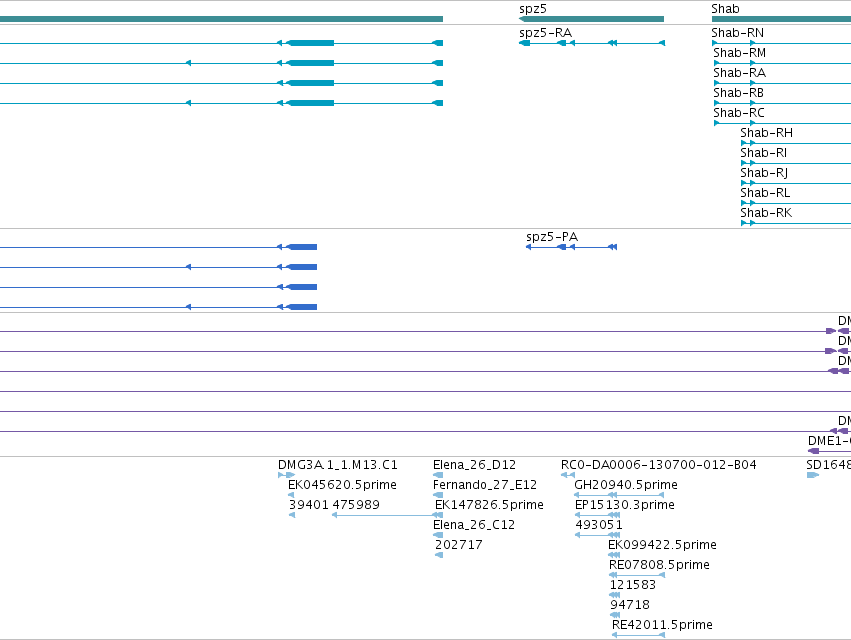Select the Shab-RB transcript label
This screenshot has width=851, height=640.
[738, 93]
